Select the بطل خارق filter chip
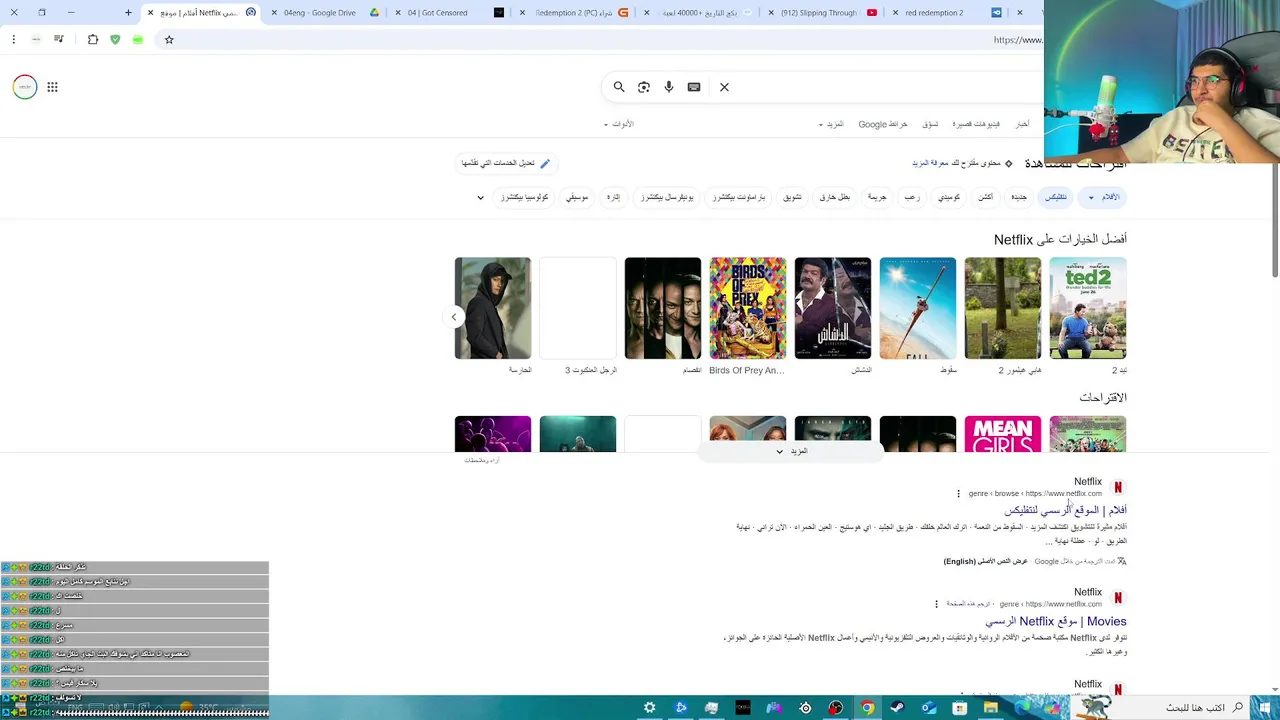 point(834,198)
